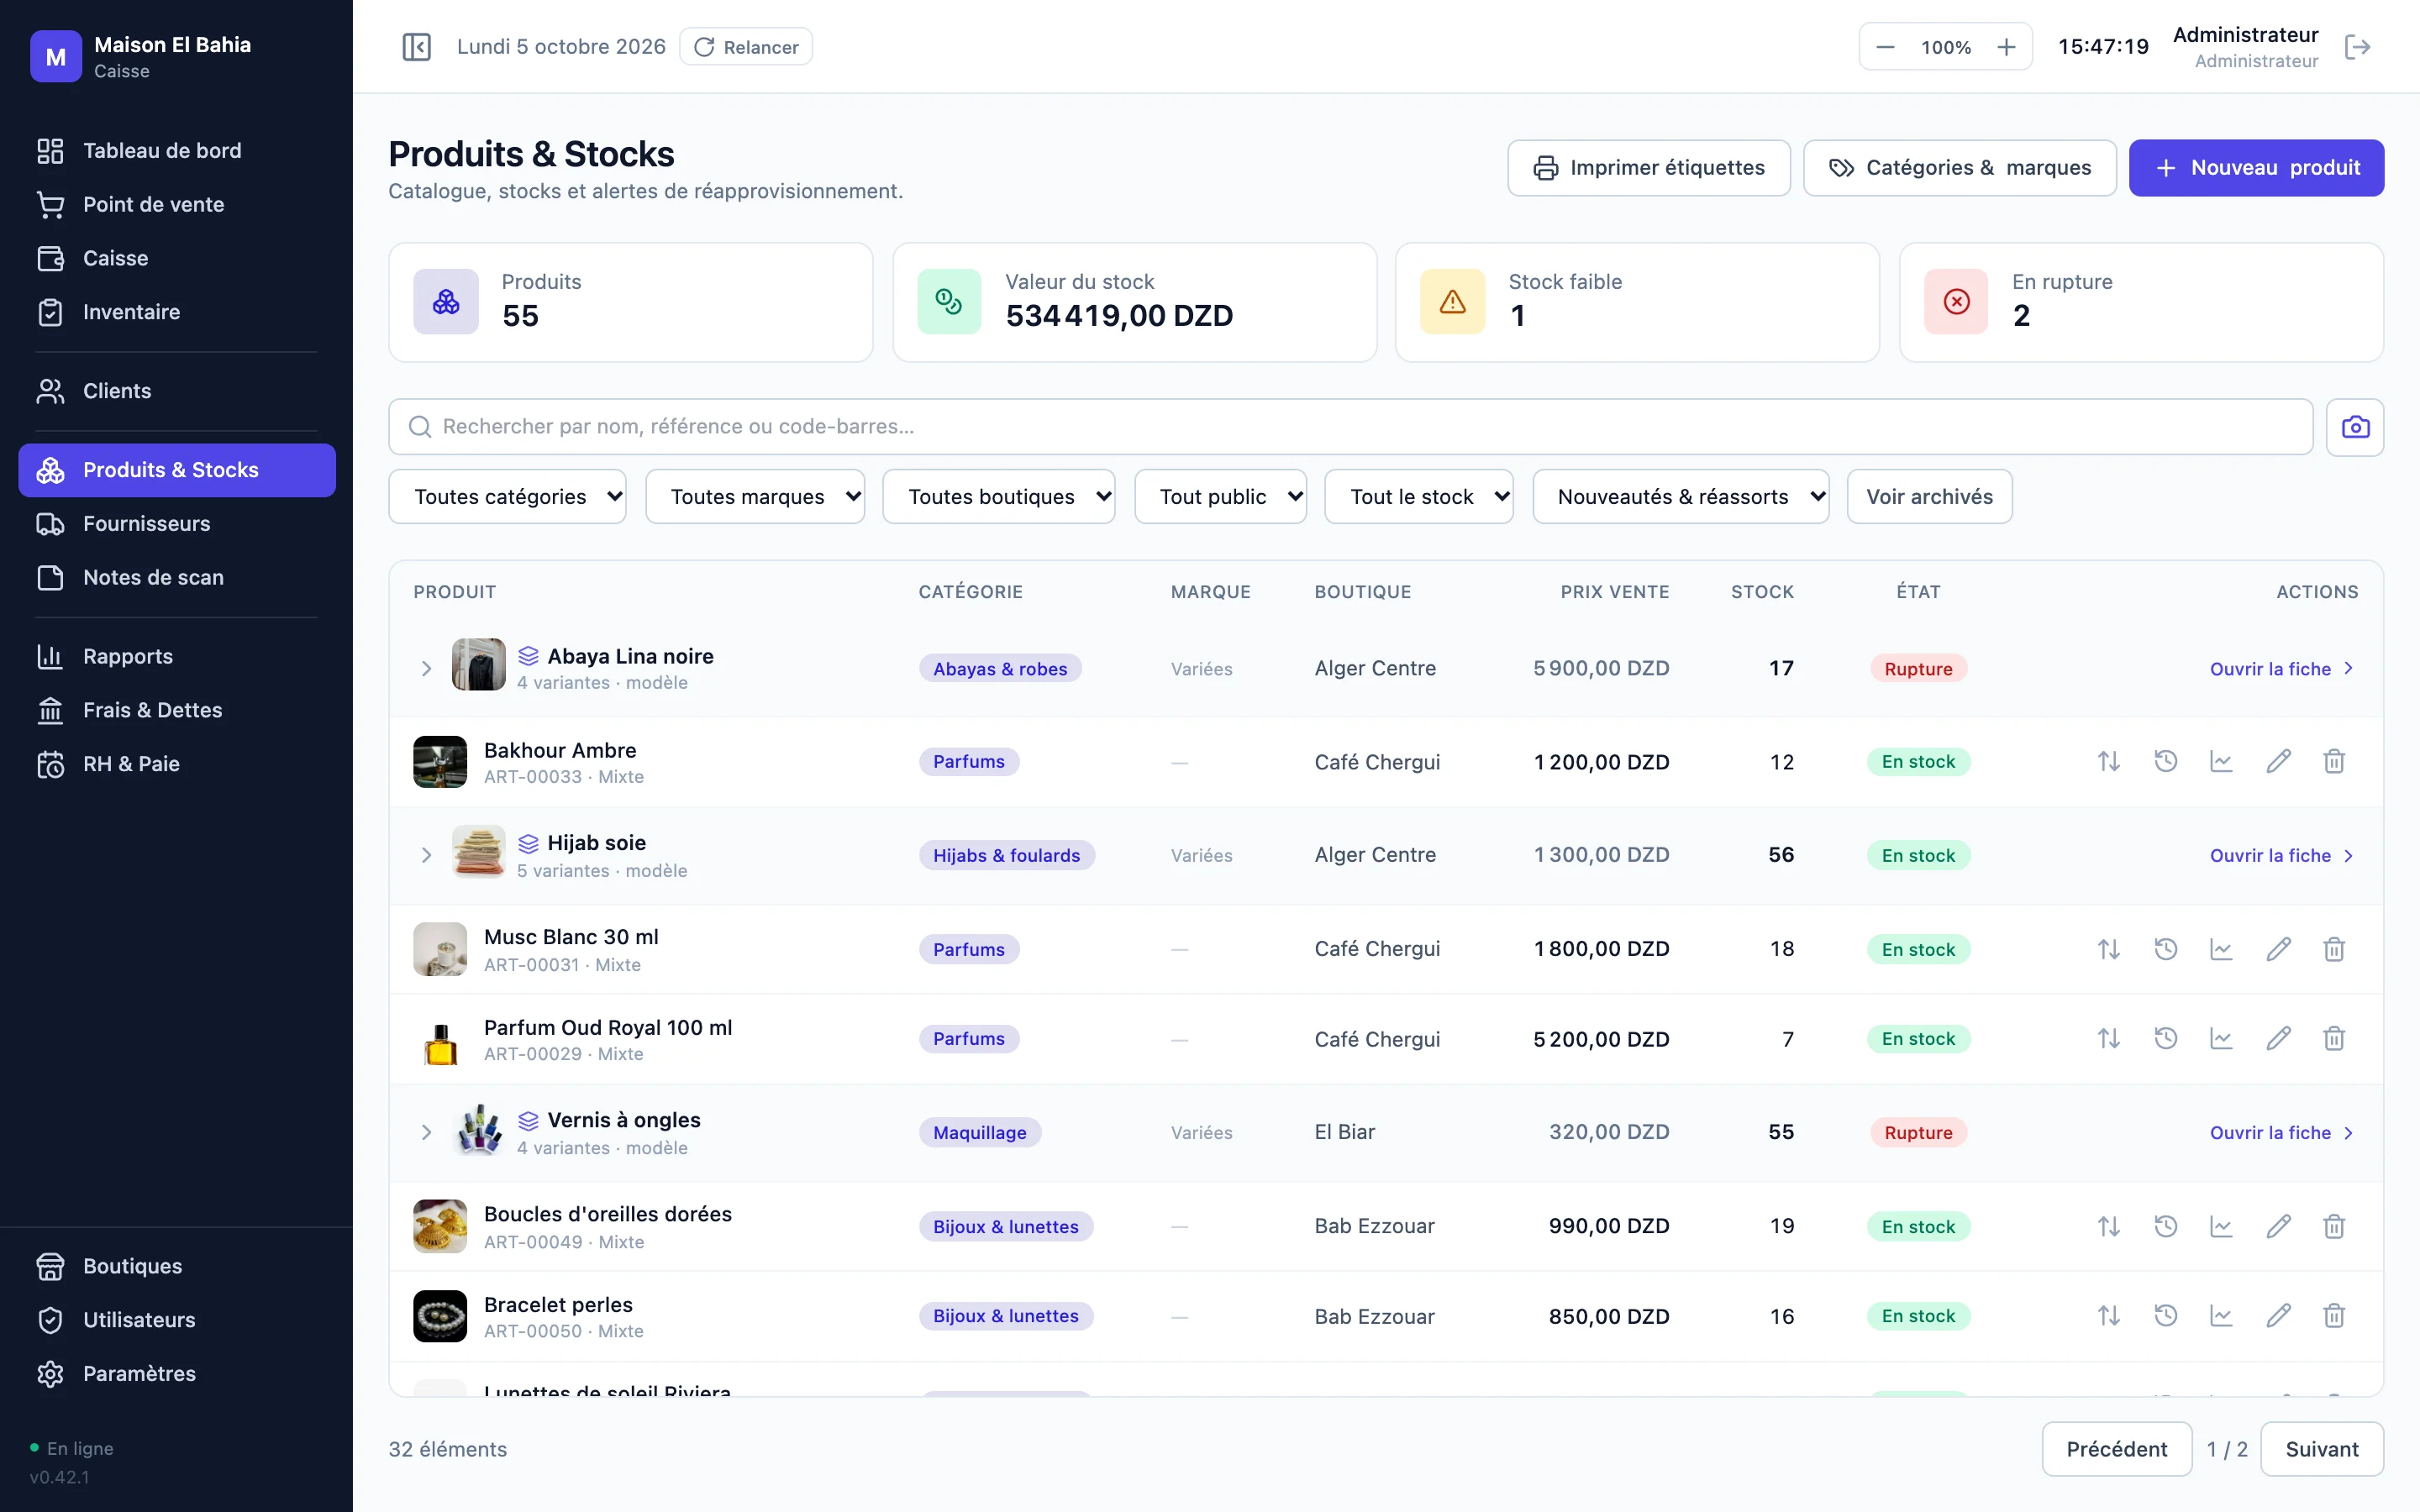Collapse the sidebar panel icon
This screenshot has width=2420, height=1512.
tap(416, 47)
